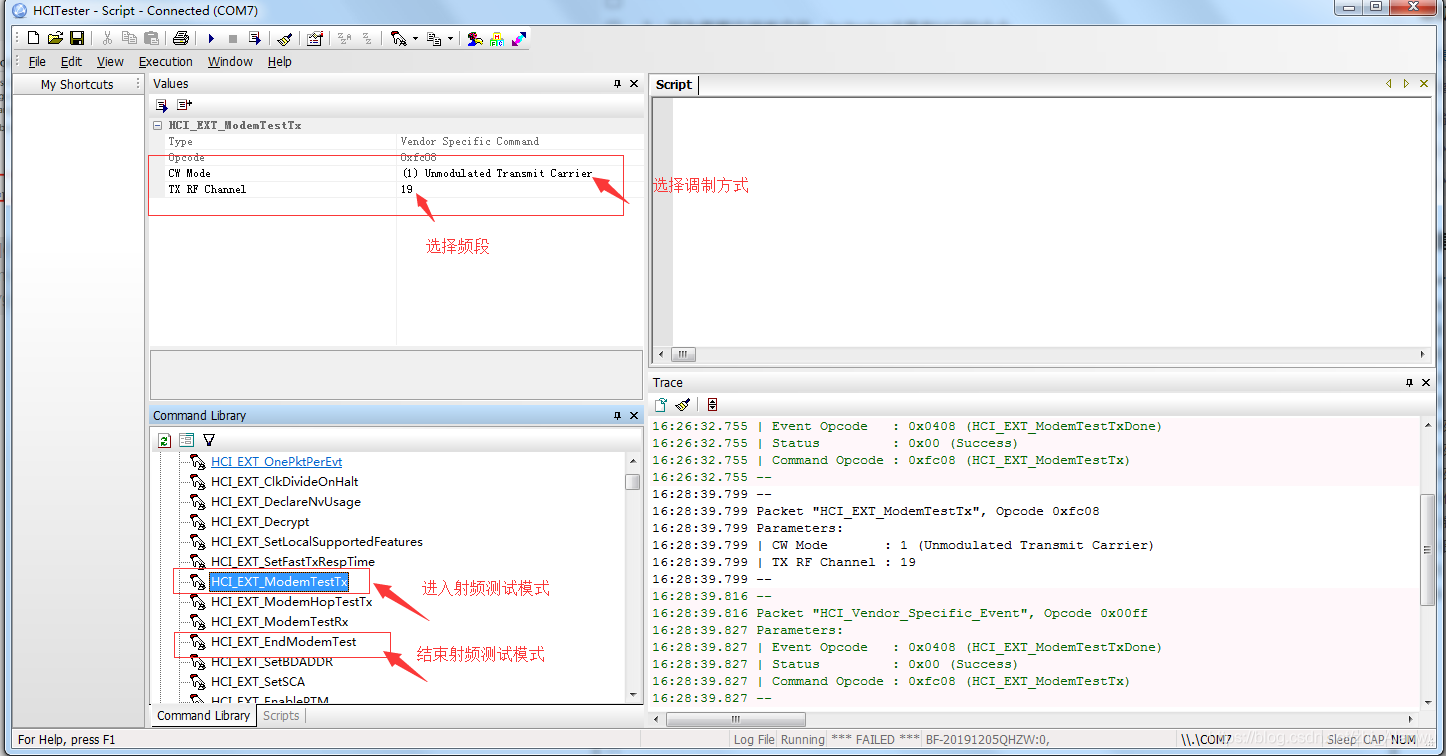Click the pages icon with a dropdown arrow in the main toolbar

(x=434, y=38)
